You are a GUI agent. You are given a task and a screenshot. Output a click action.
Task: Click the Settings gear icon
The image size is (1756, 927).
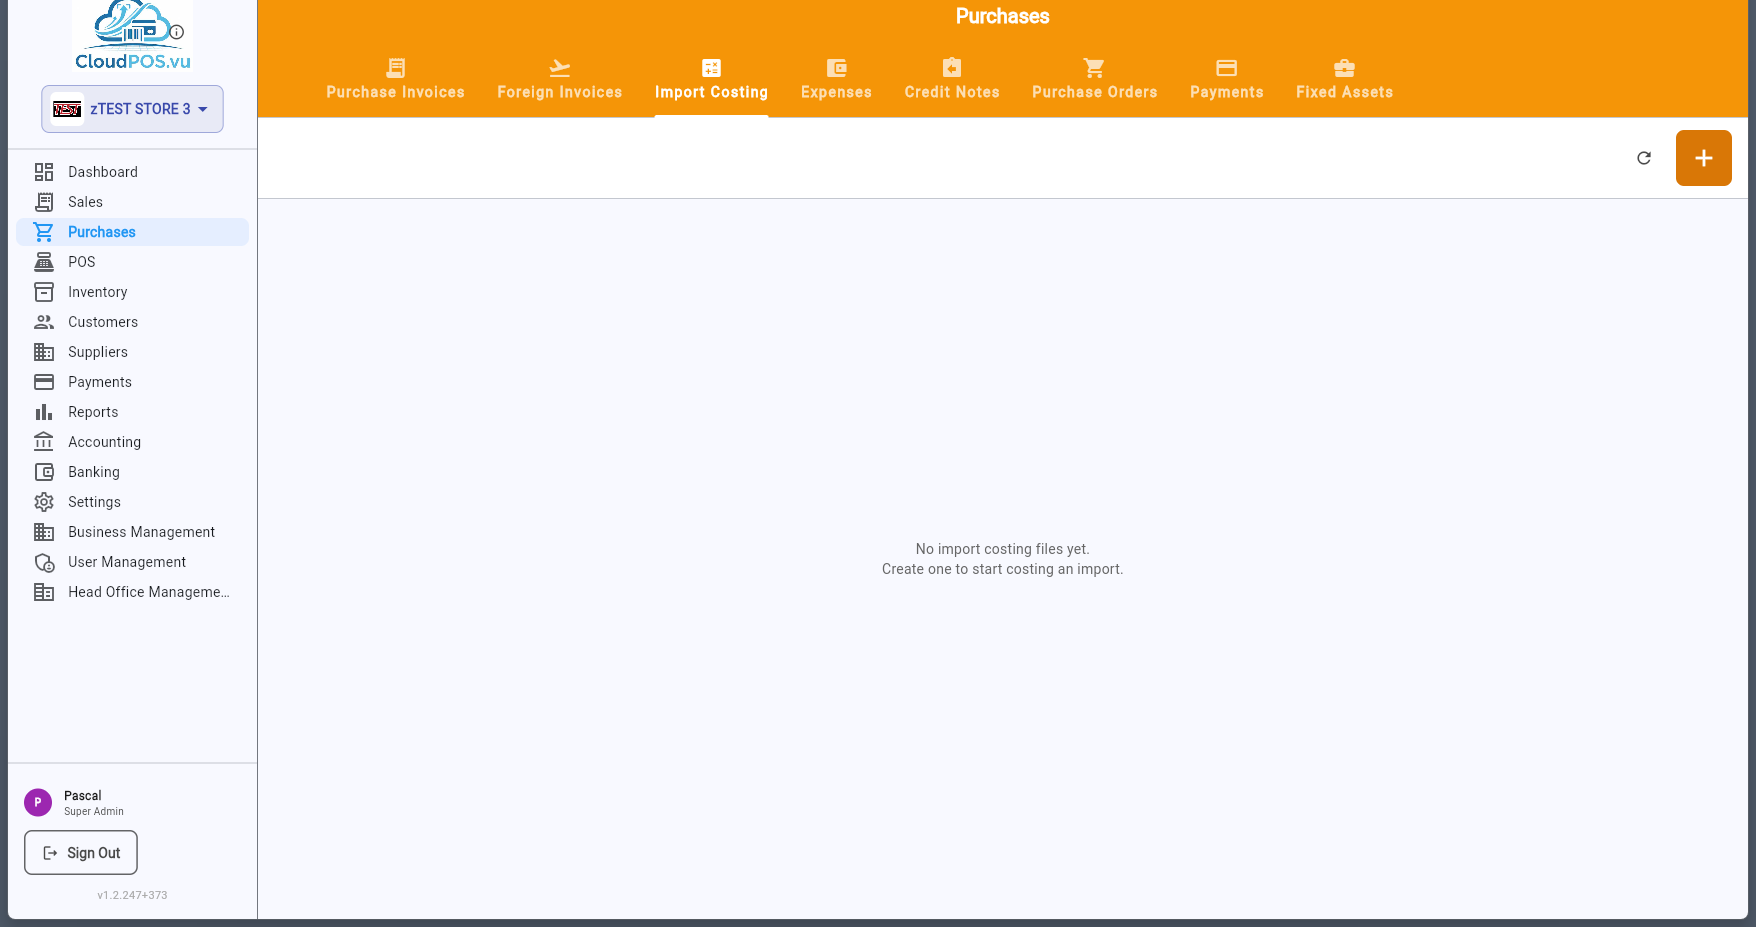44,502
